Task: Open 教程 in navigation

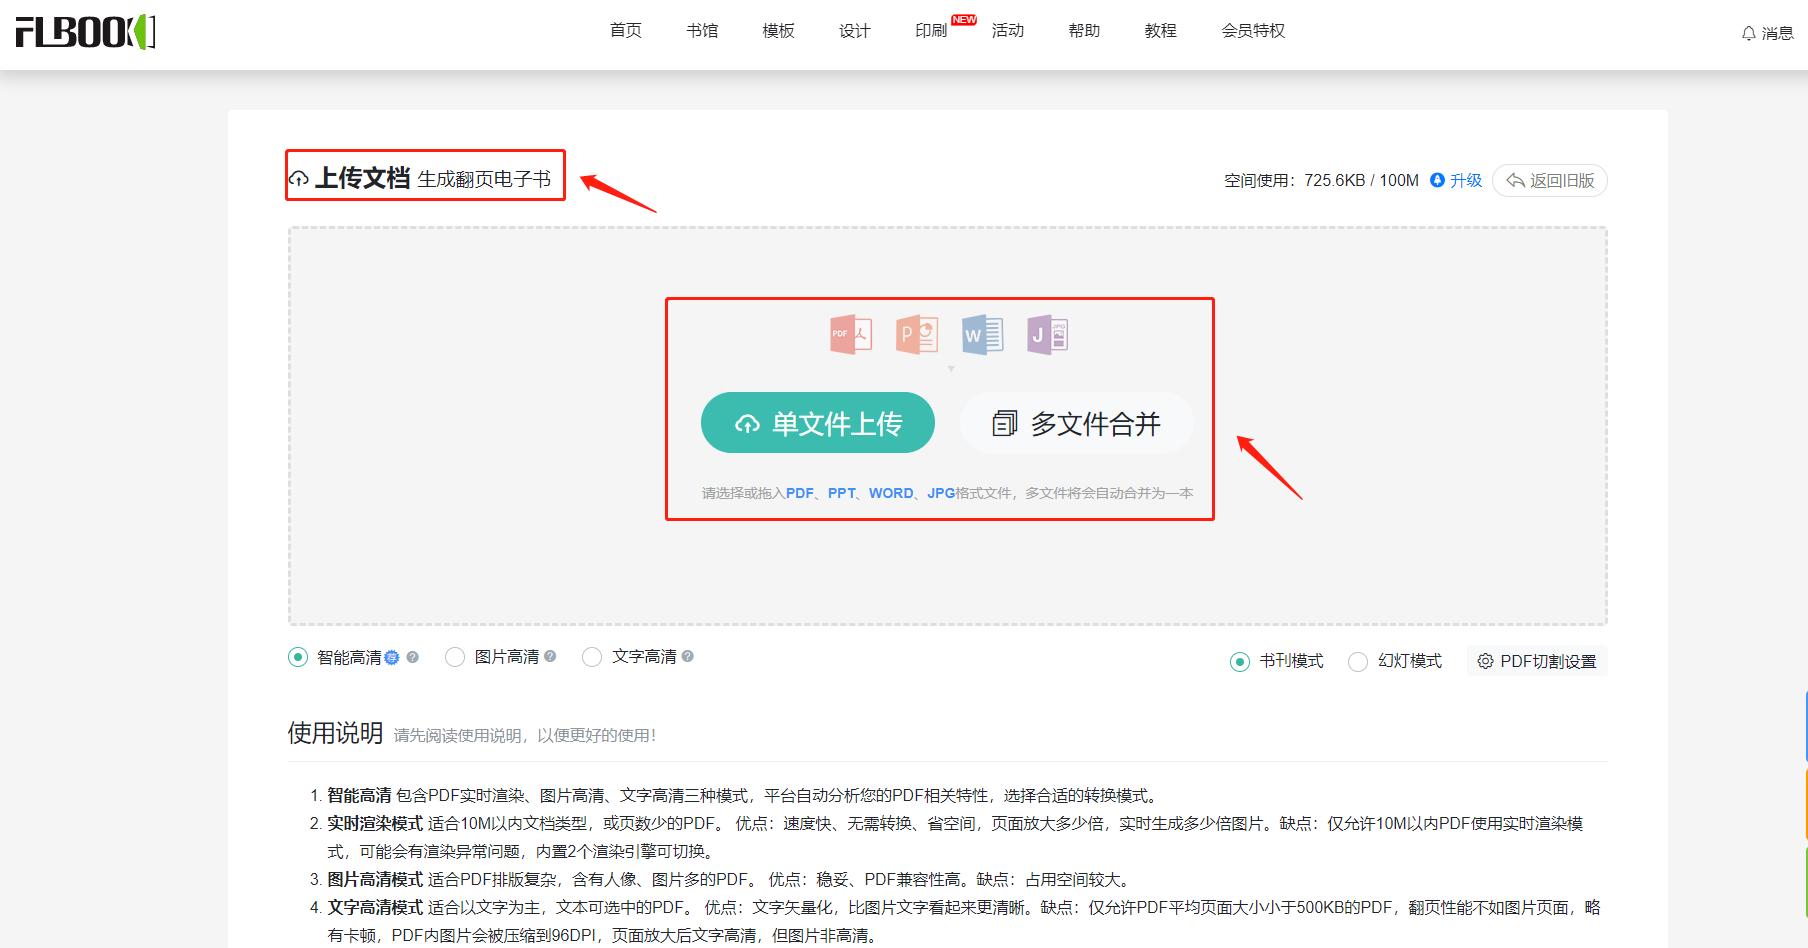Action: tap(1161, 31)
